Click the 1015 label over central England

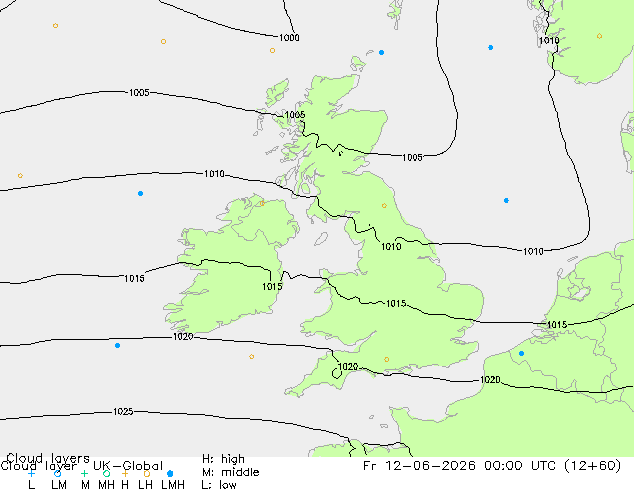396,303
